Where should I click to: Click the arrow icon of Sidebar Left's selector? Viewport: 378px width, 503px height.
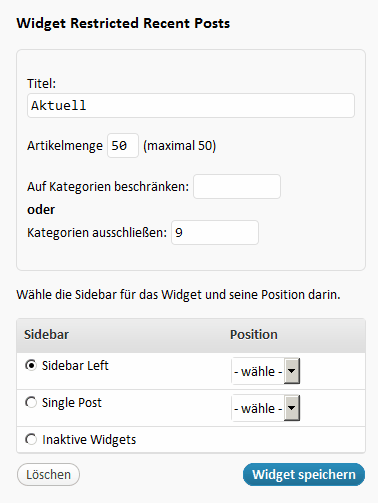292,371
